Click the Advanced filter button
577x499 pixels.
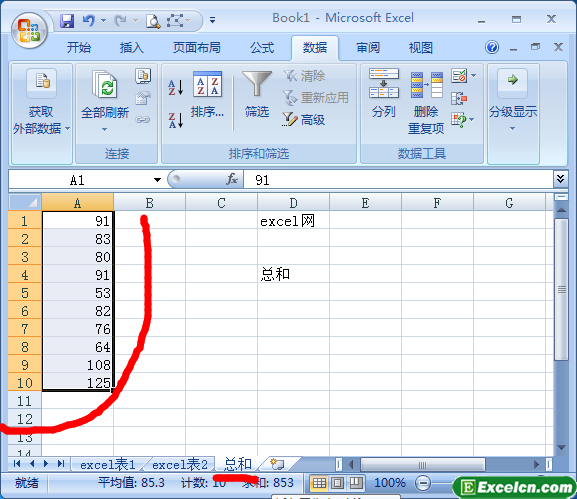(304, 120)
